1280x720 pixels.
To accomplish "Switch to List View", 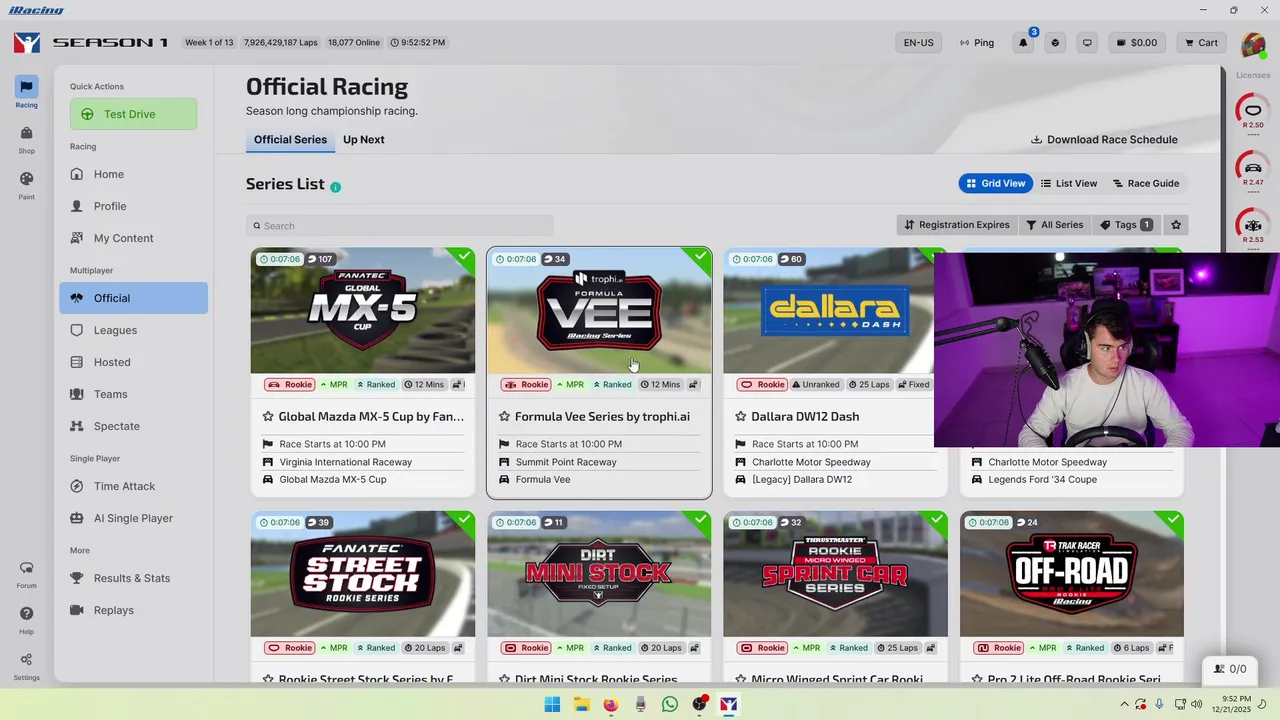I will (1069, 183).
